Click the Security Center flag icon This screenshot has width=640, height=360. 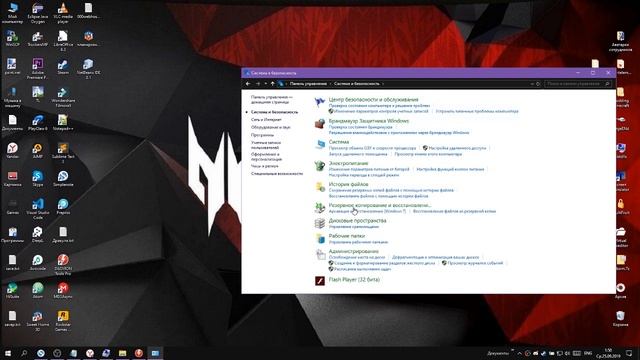(x=320, y=102)
